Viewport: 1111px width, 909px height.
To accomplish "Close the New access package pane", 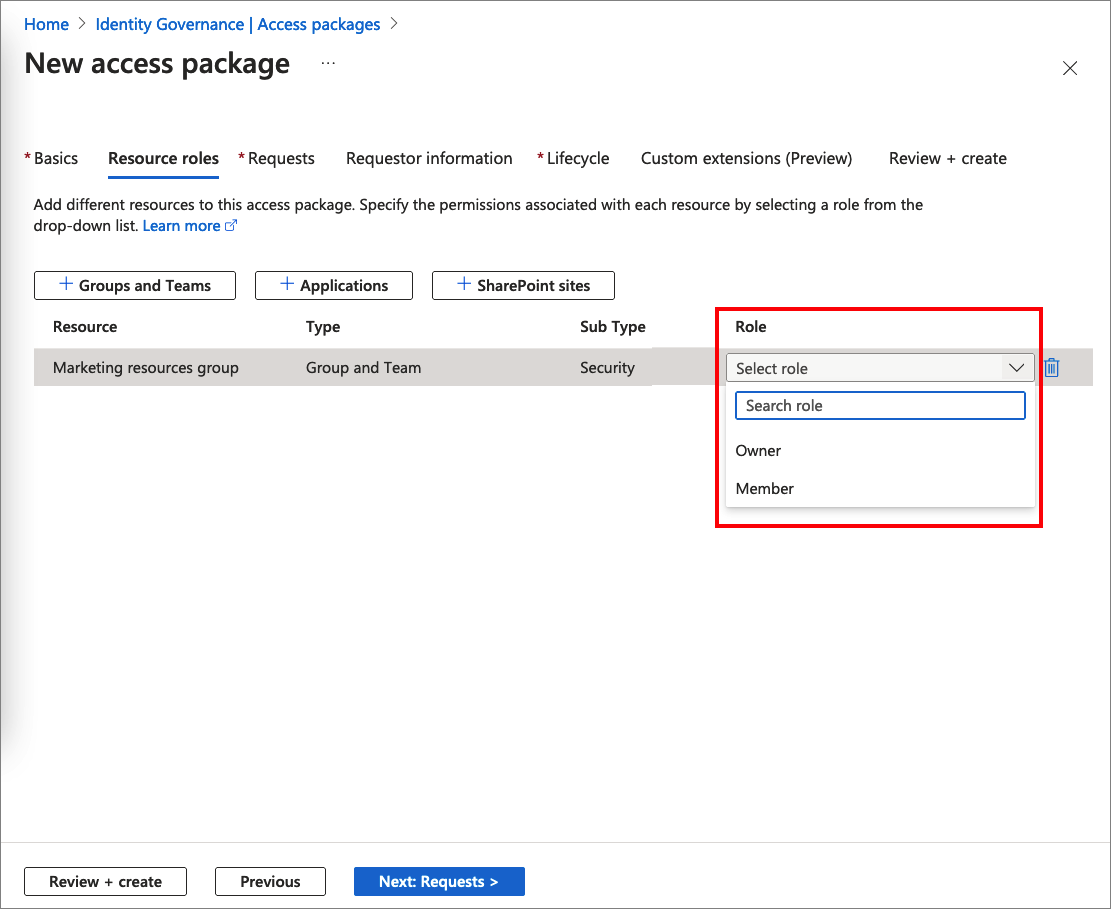I will click(x=1070, y=68).
